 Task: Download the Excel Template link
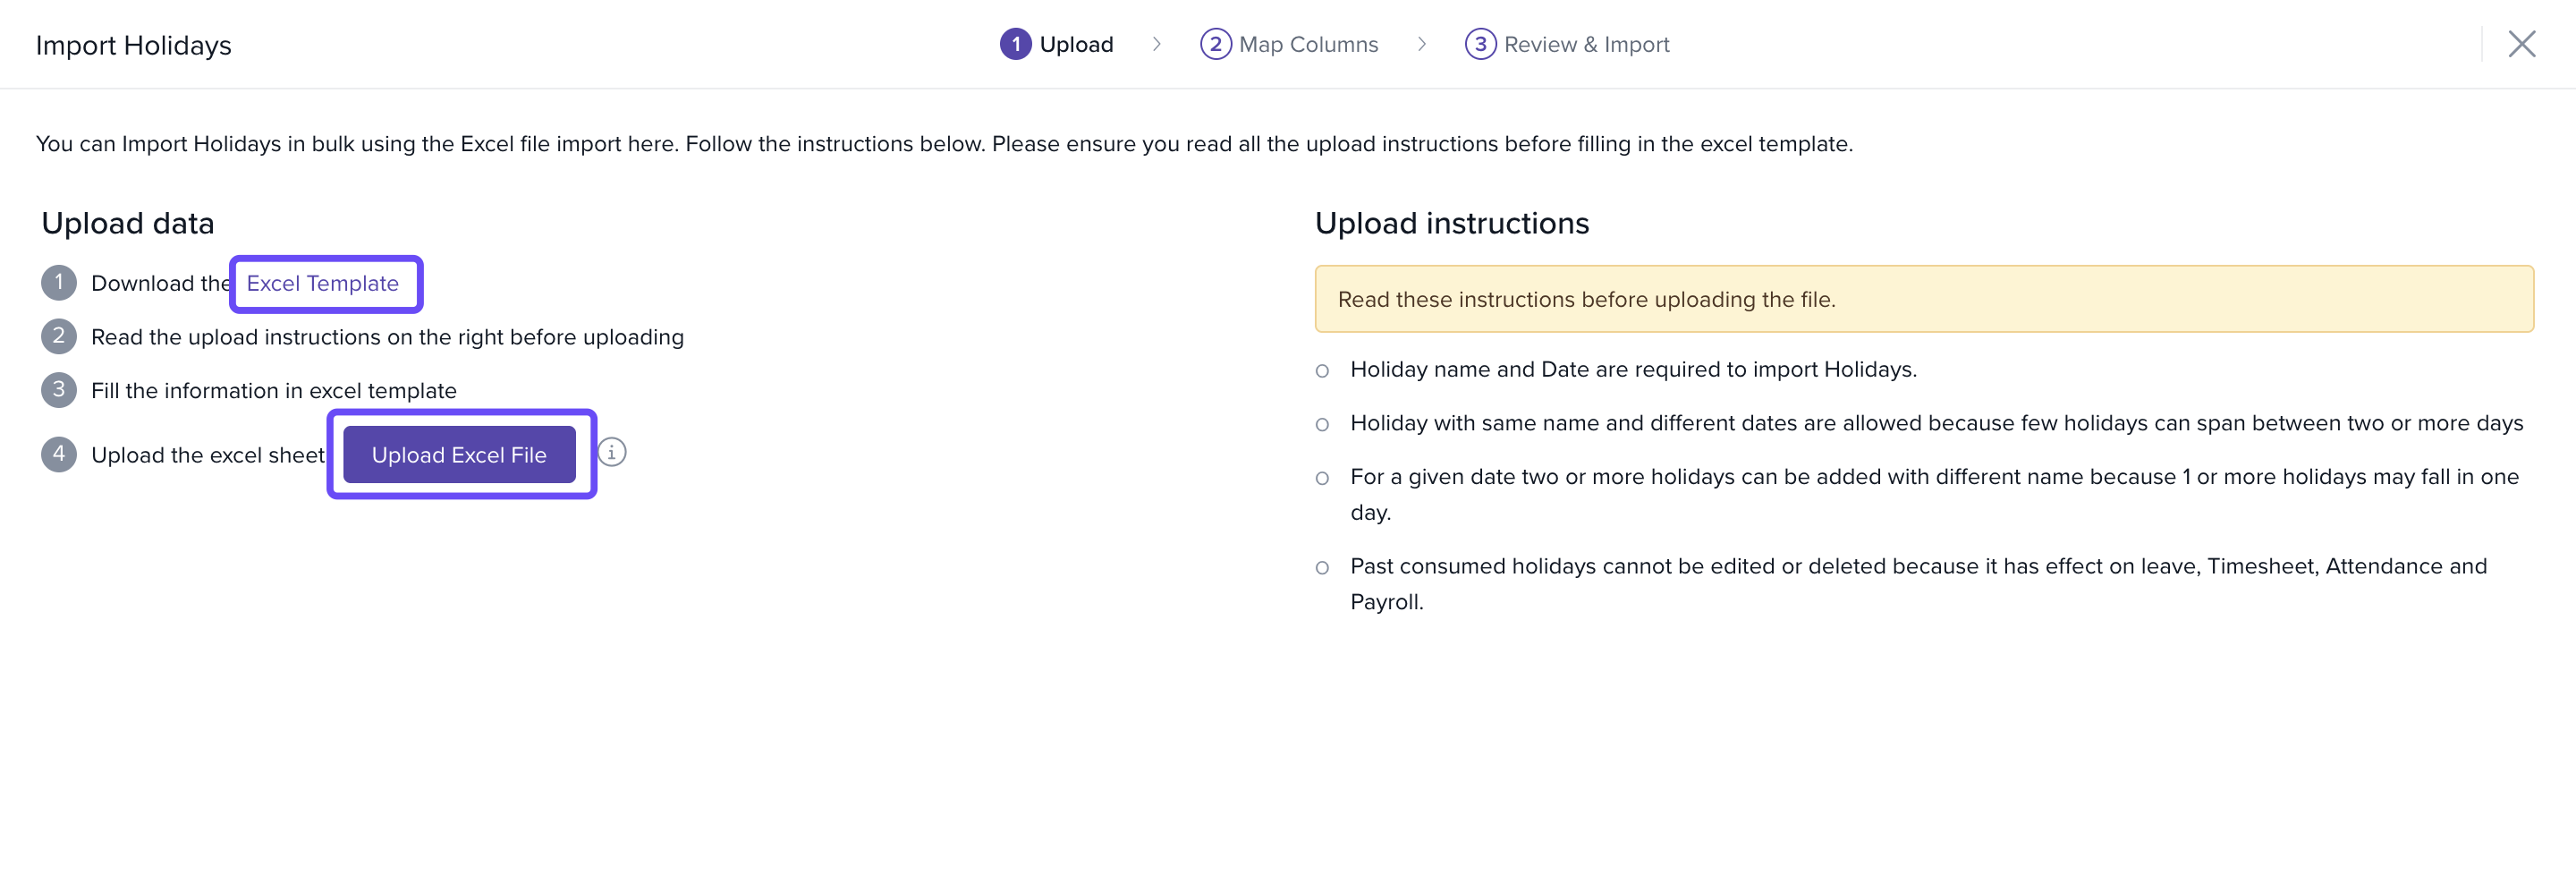point(322,284)
